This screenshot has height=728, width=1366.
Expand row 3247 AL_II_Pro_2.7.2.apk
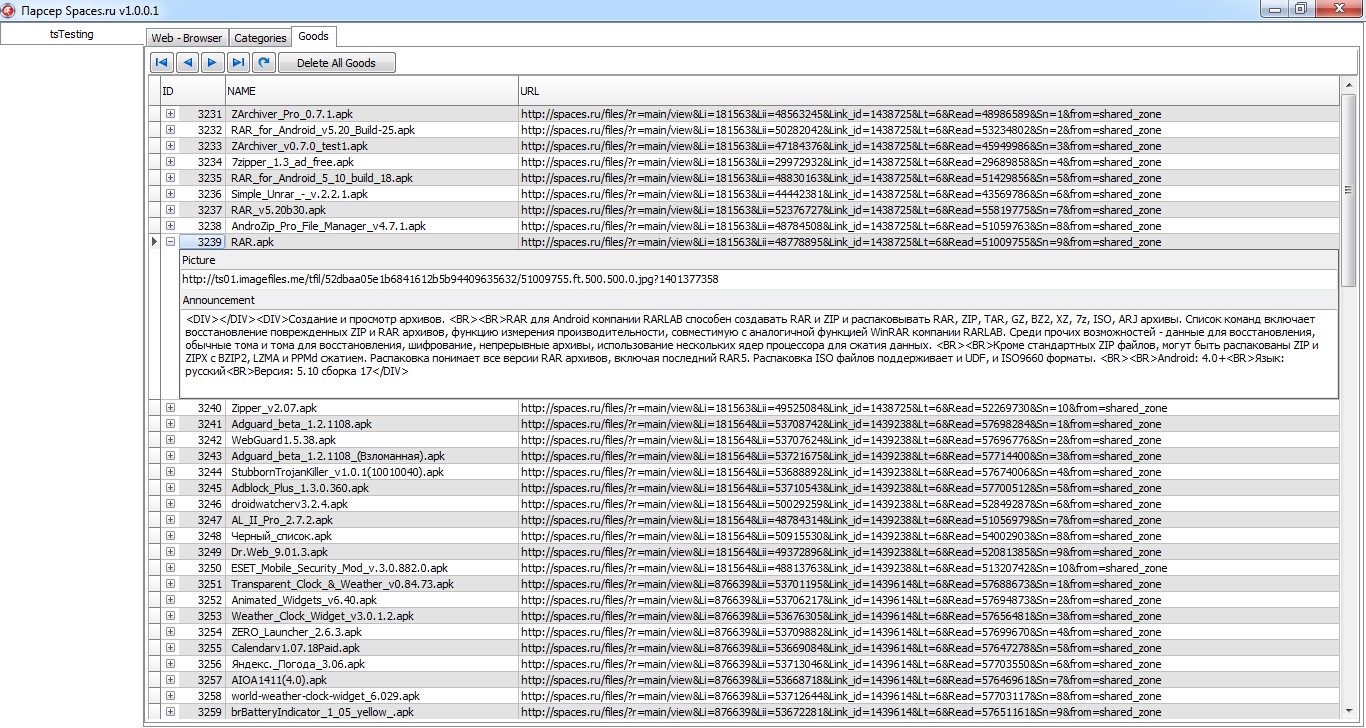(170, 520)
